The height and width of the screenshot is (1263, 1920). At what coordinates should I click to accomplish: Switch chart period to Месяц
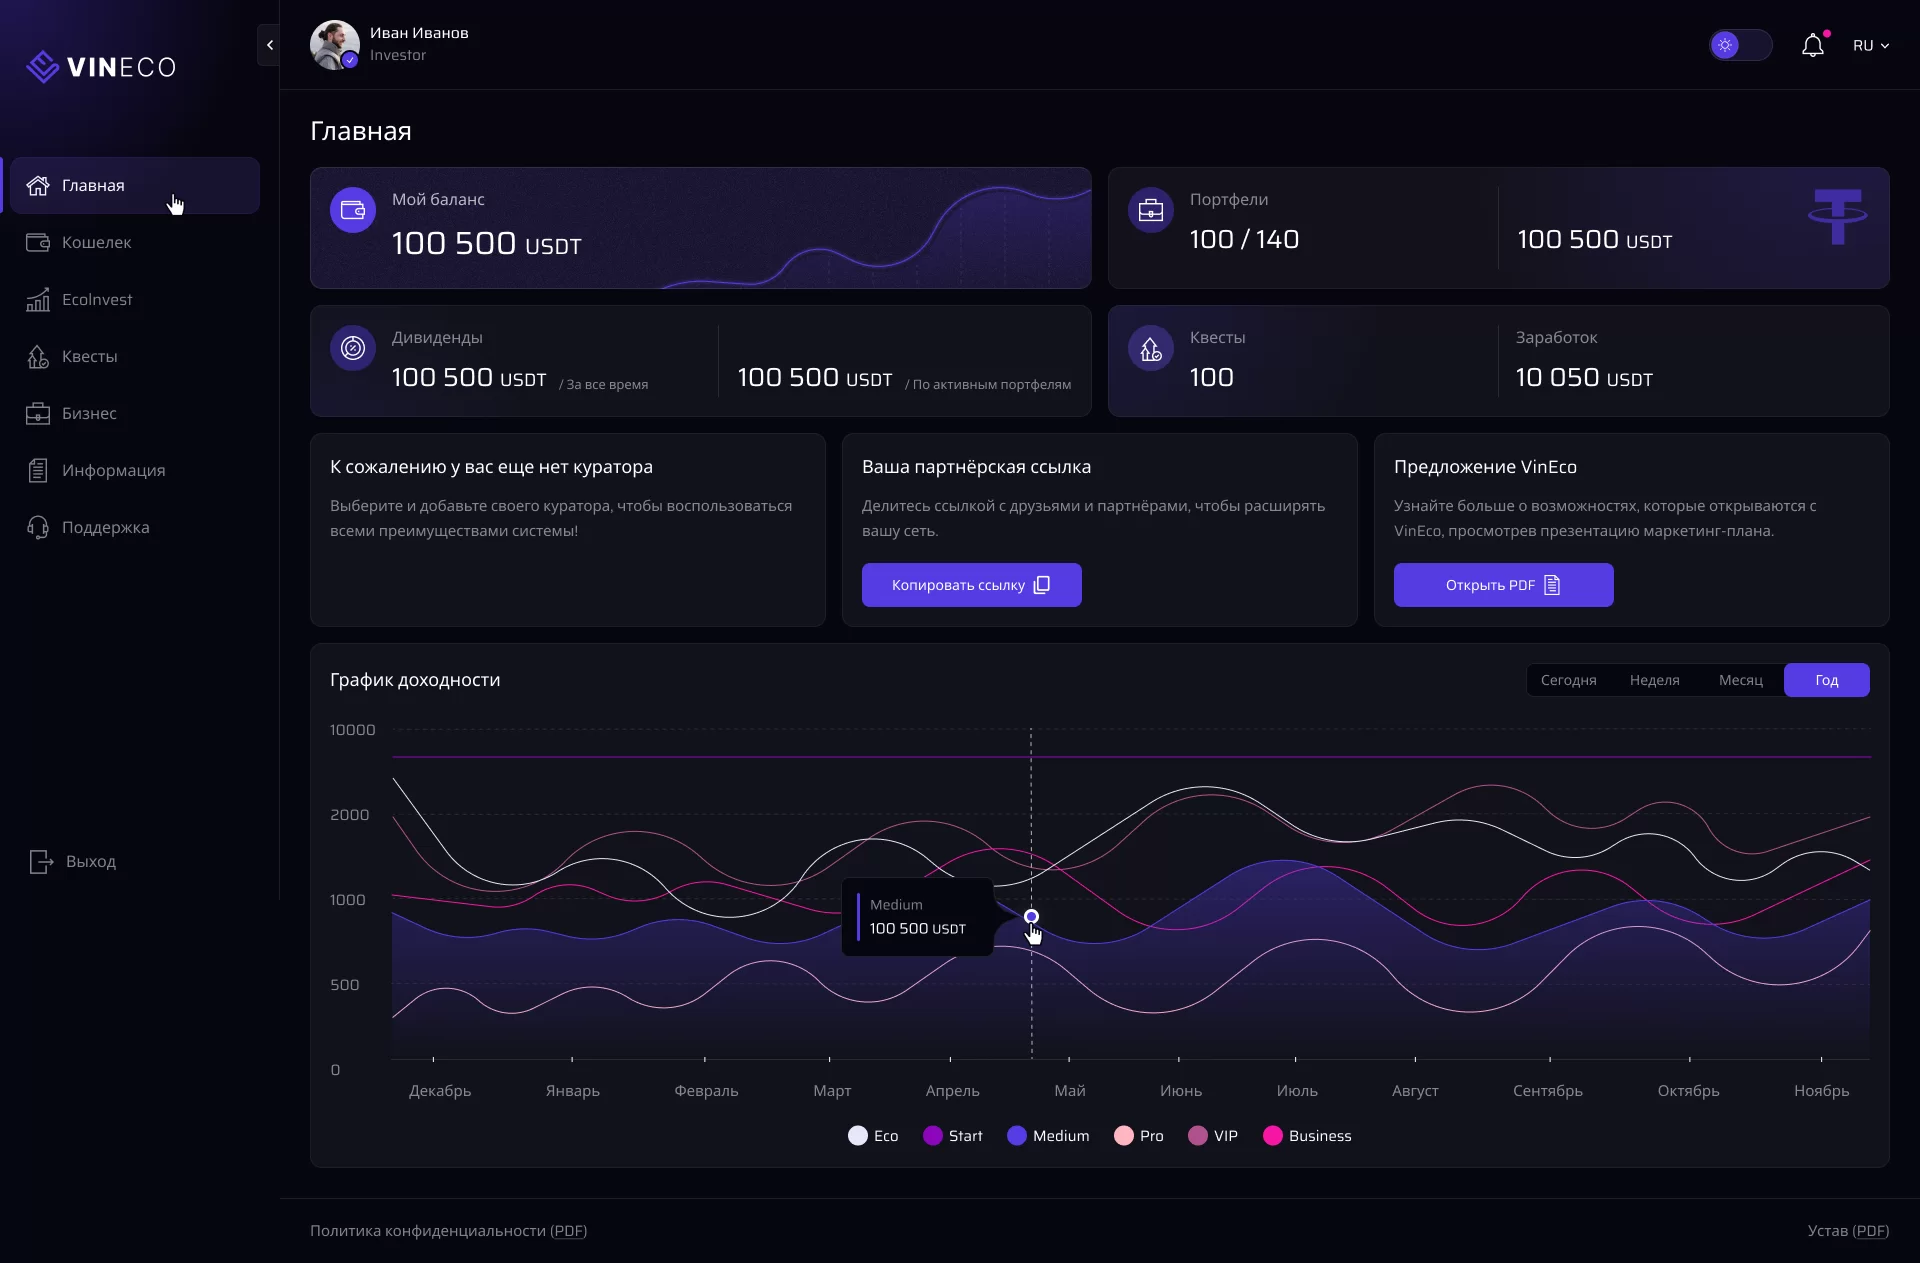tap(1740, 680)
